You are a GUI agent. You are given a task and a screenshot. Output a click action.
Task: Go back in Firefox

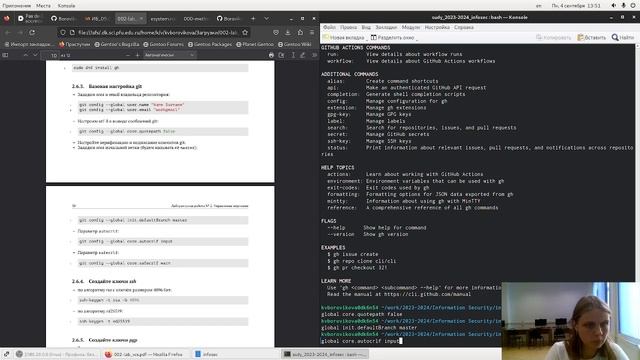8,33
